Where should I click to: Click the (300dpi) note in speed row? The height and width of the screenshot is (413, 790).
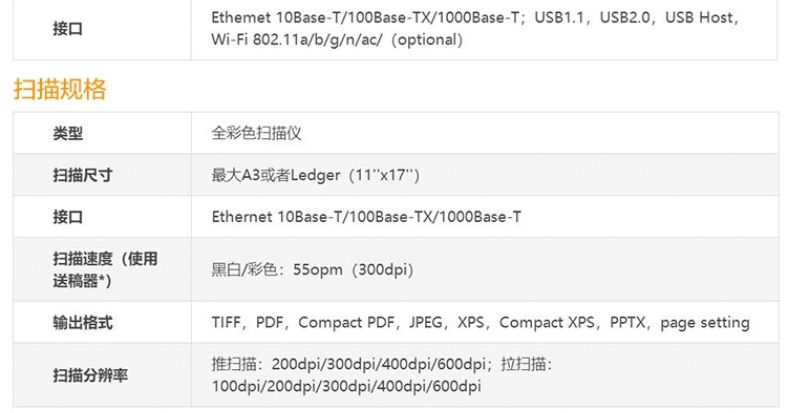[x=382, y=269]
